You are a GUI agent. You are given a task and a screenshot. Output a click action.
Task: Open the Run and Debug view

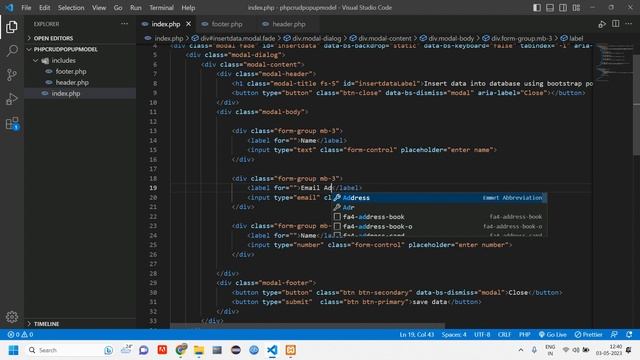12,99
